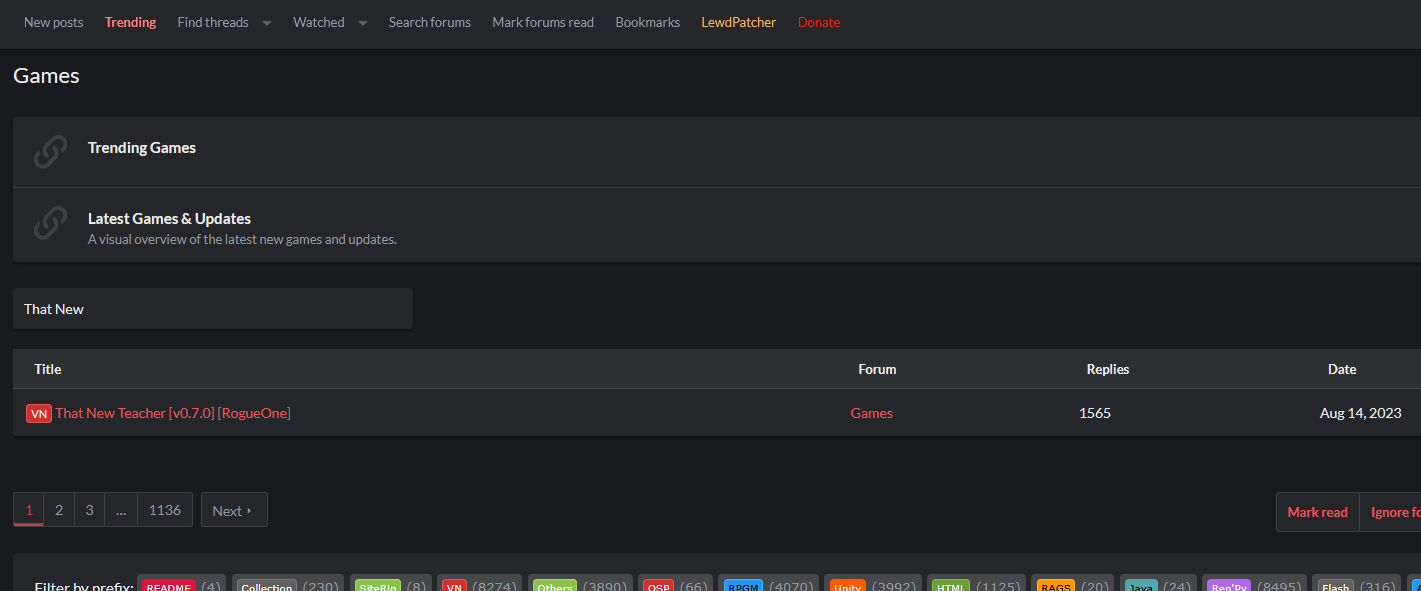Viewport: 1421px width, 591px height.
Task: Click the Date column header
Action: pyautogui.click(x=1342, y=369)
